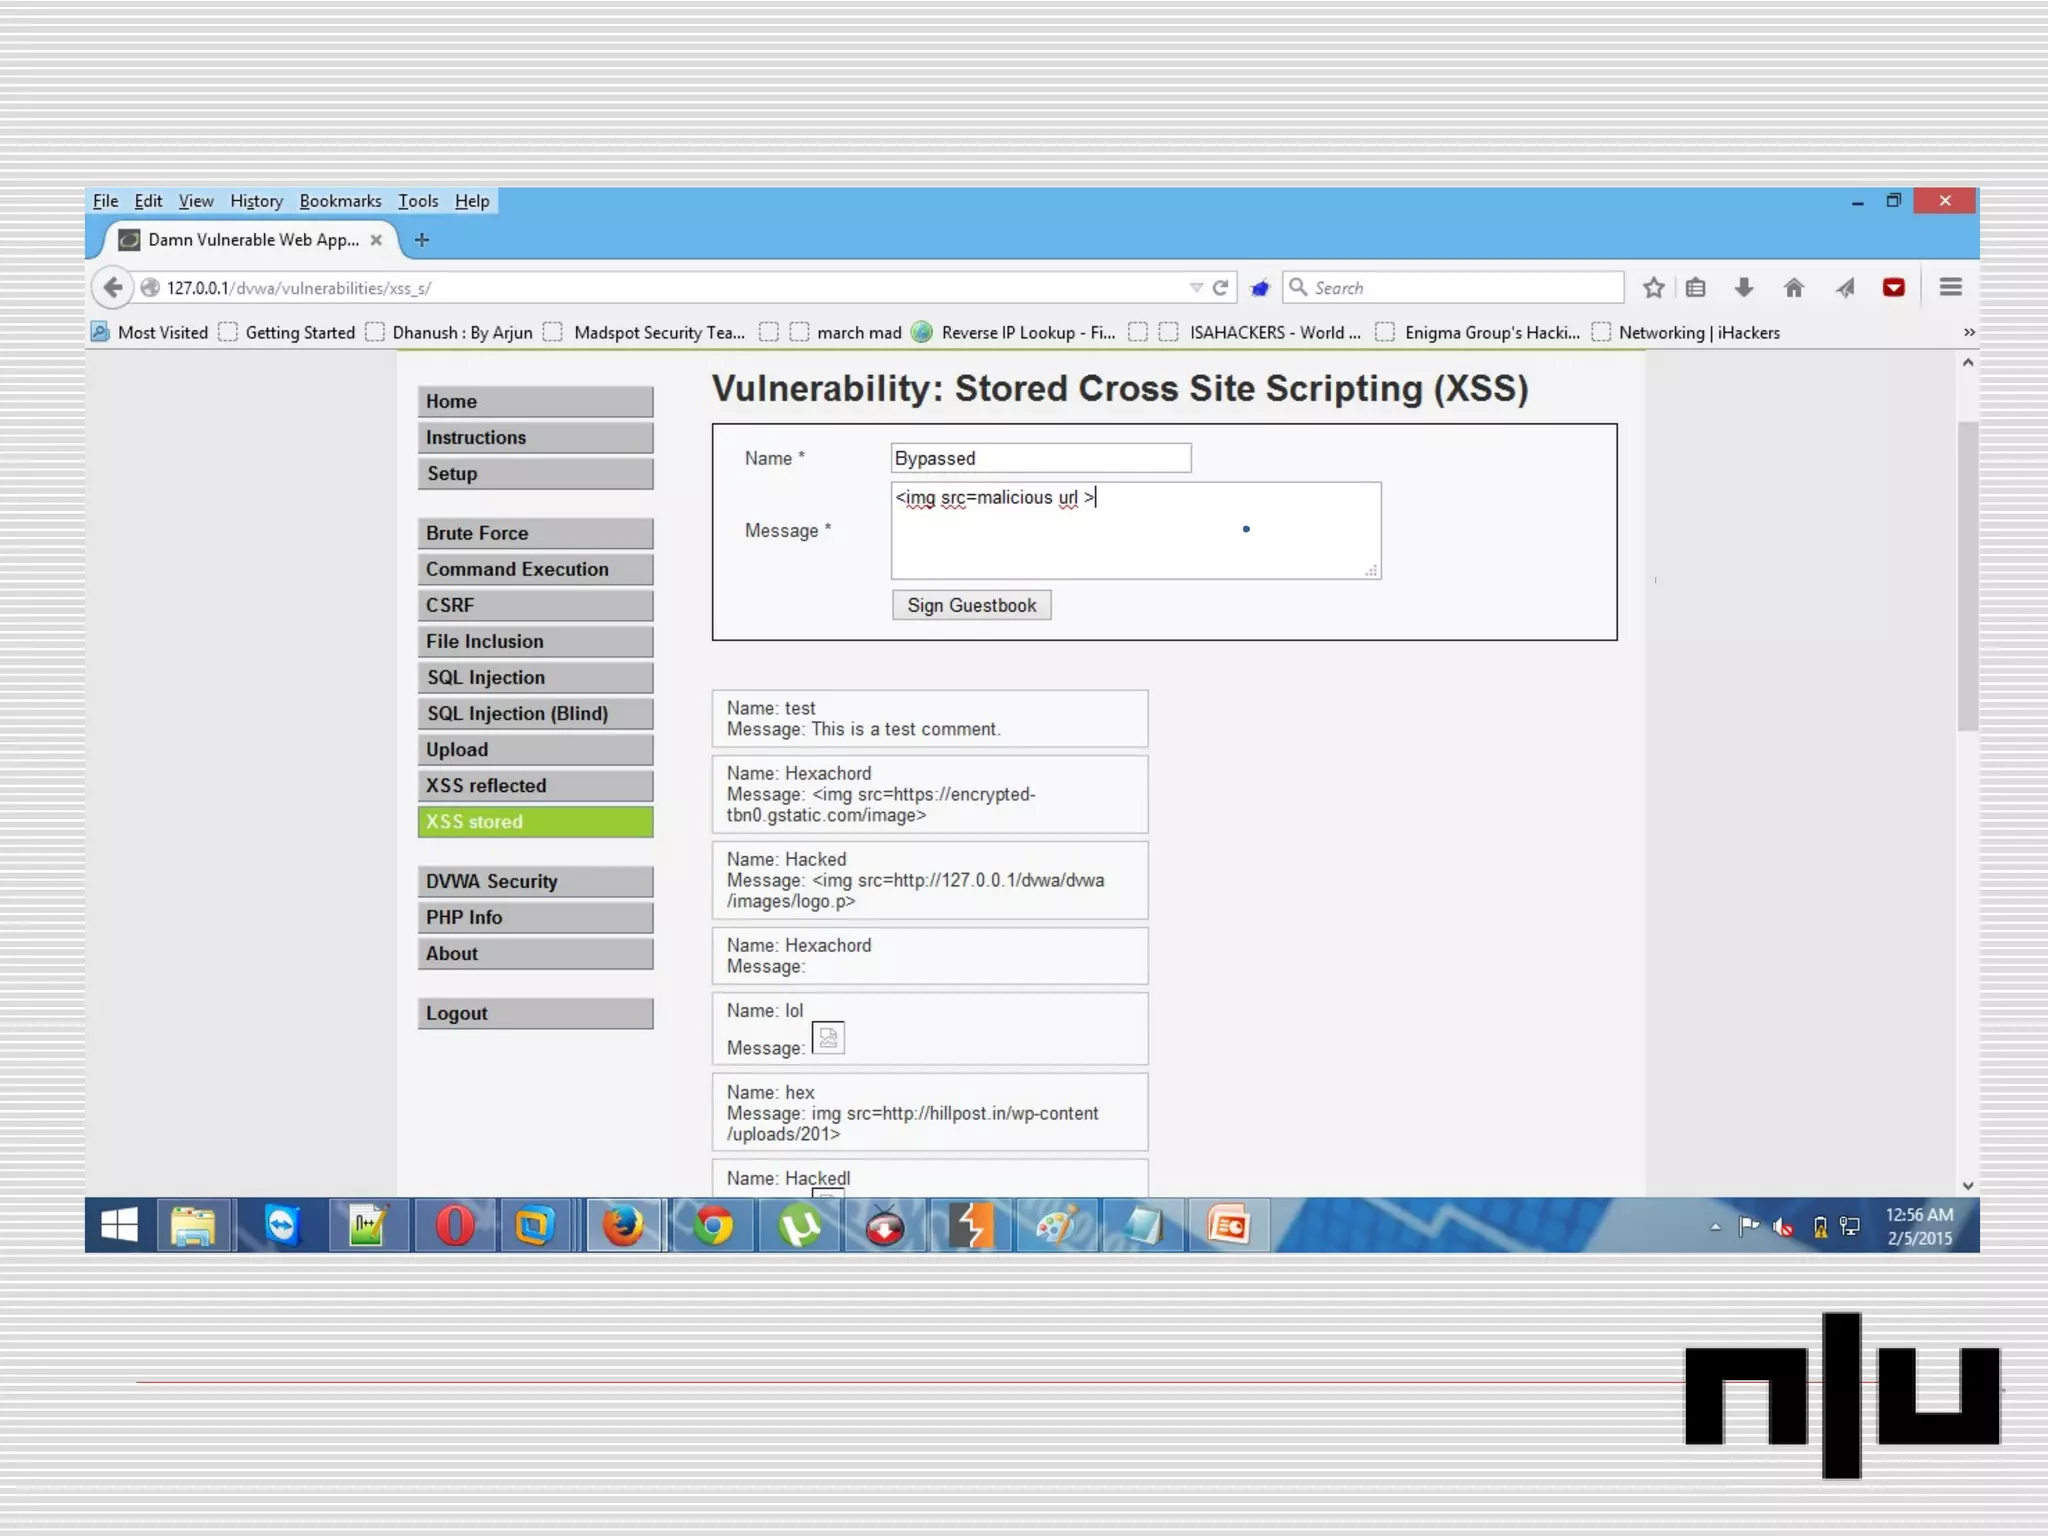
Task: Open the DVWA Security page
Action: [x=535, y=881]
